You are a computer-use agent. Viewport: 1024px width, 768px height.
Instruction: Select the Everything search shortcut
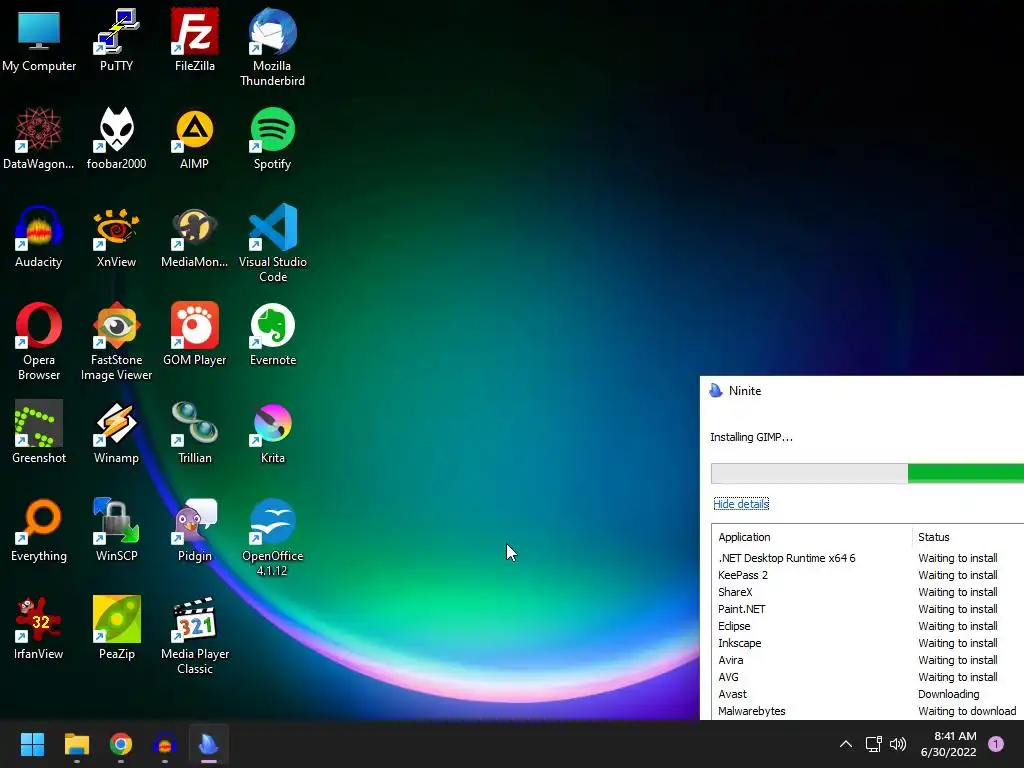point(39,530)
